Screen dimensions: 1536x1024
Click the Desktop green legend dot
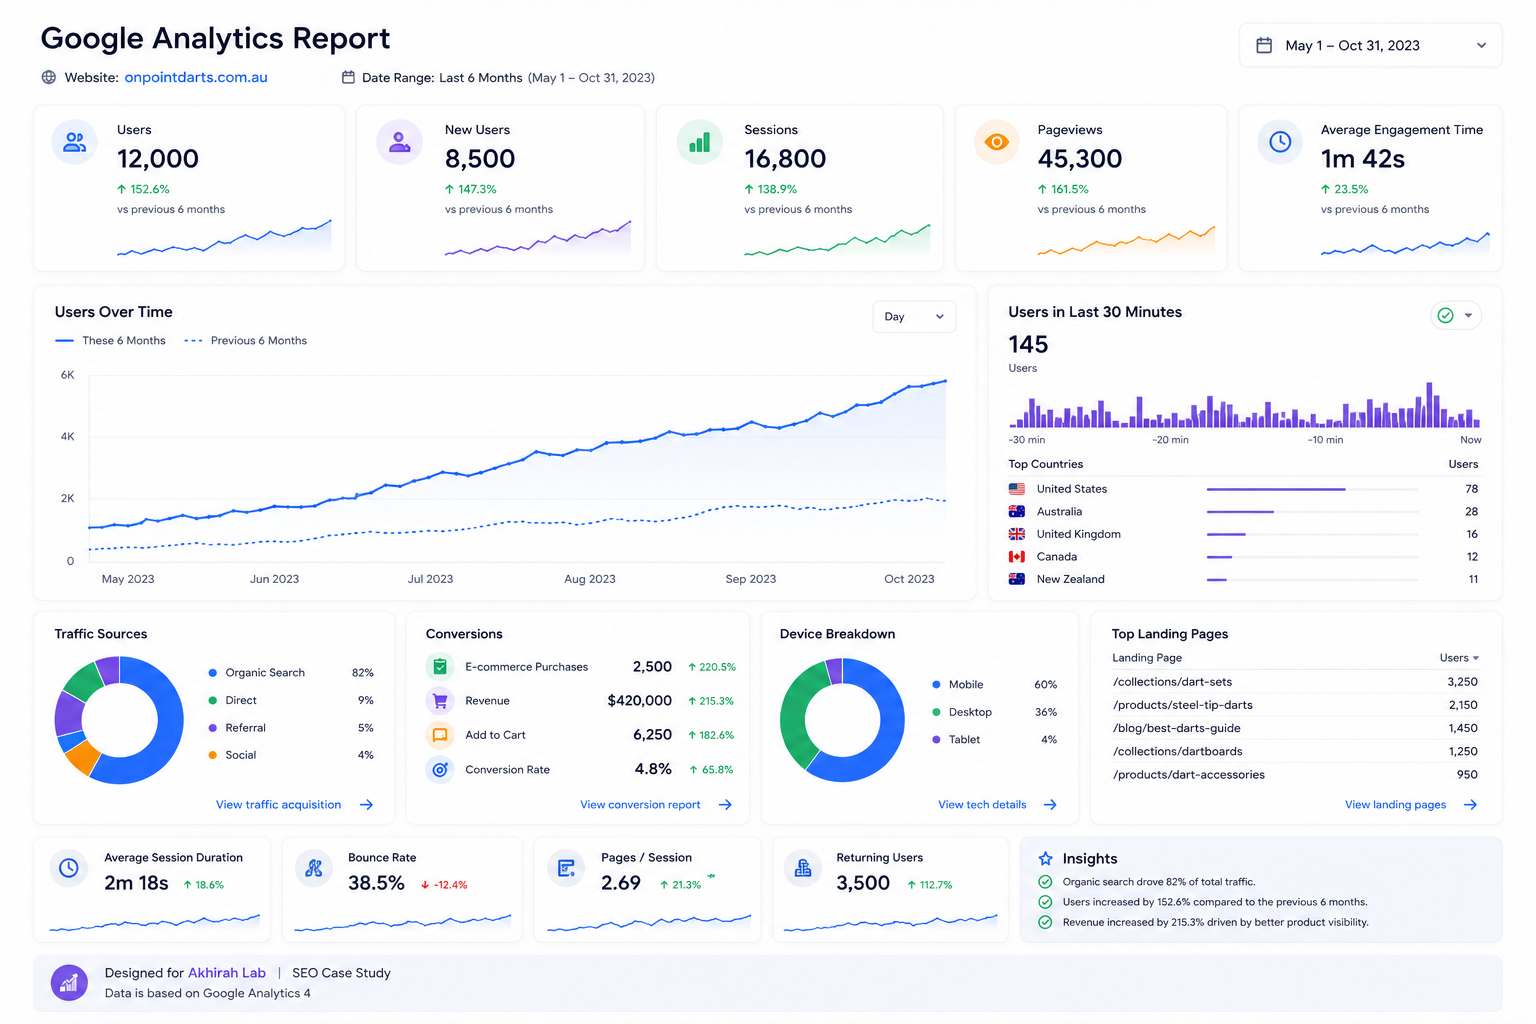pyautogui.click(x=936, y=712)
